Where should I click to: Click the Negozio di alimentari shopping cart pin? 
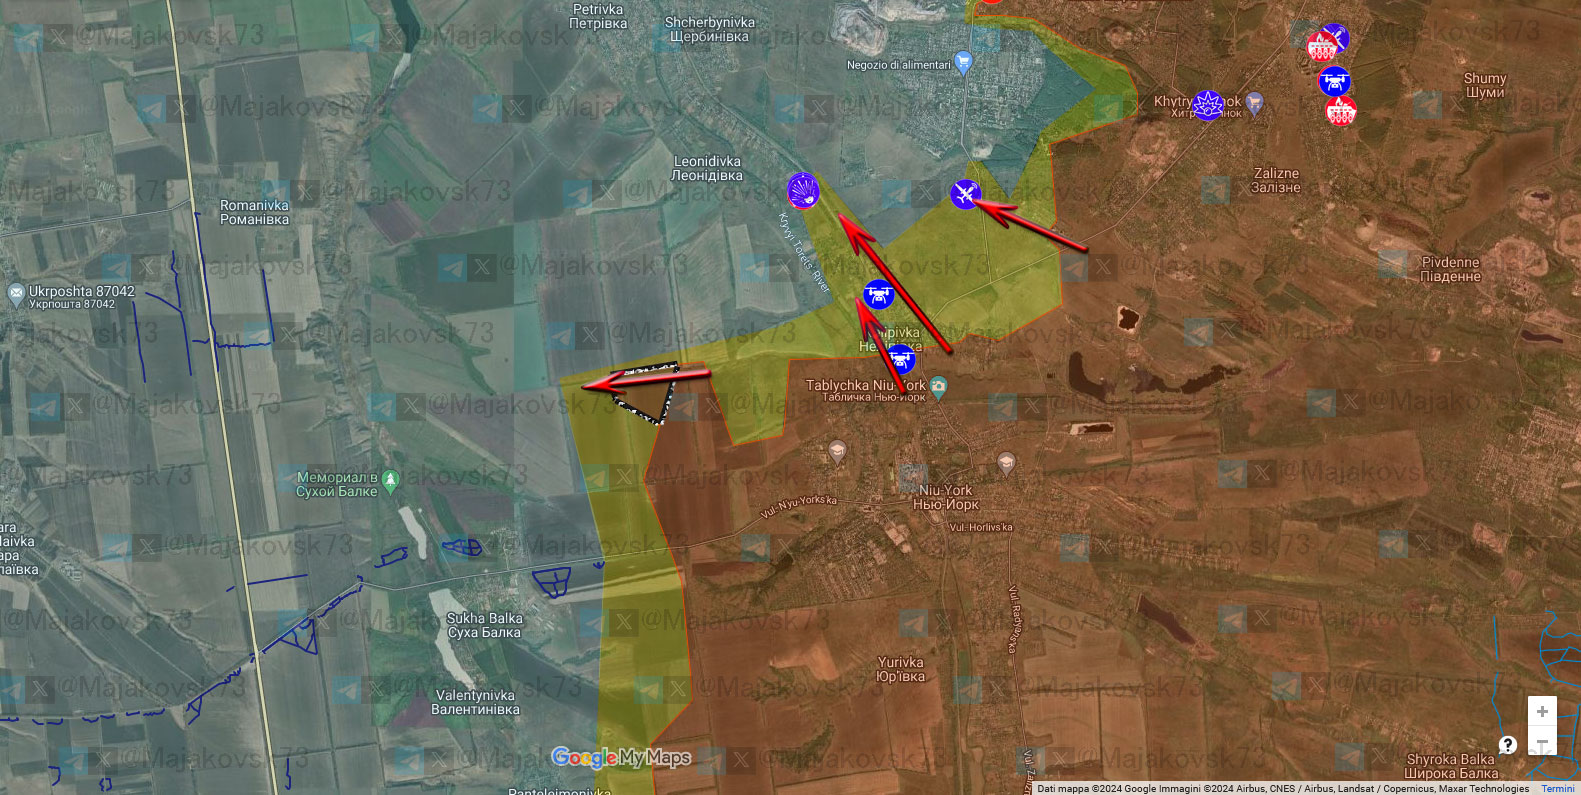pyautogui.click(x=963, y=63)
